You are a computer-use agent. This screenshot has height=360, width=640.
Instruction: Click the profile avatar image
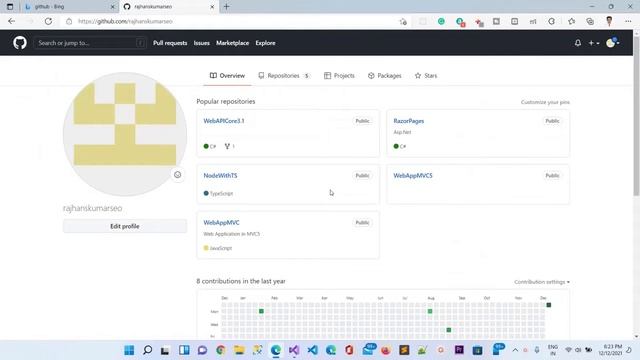tap(125, 134)
